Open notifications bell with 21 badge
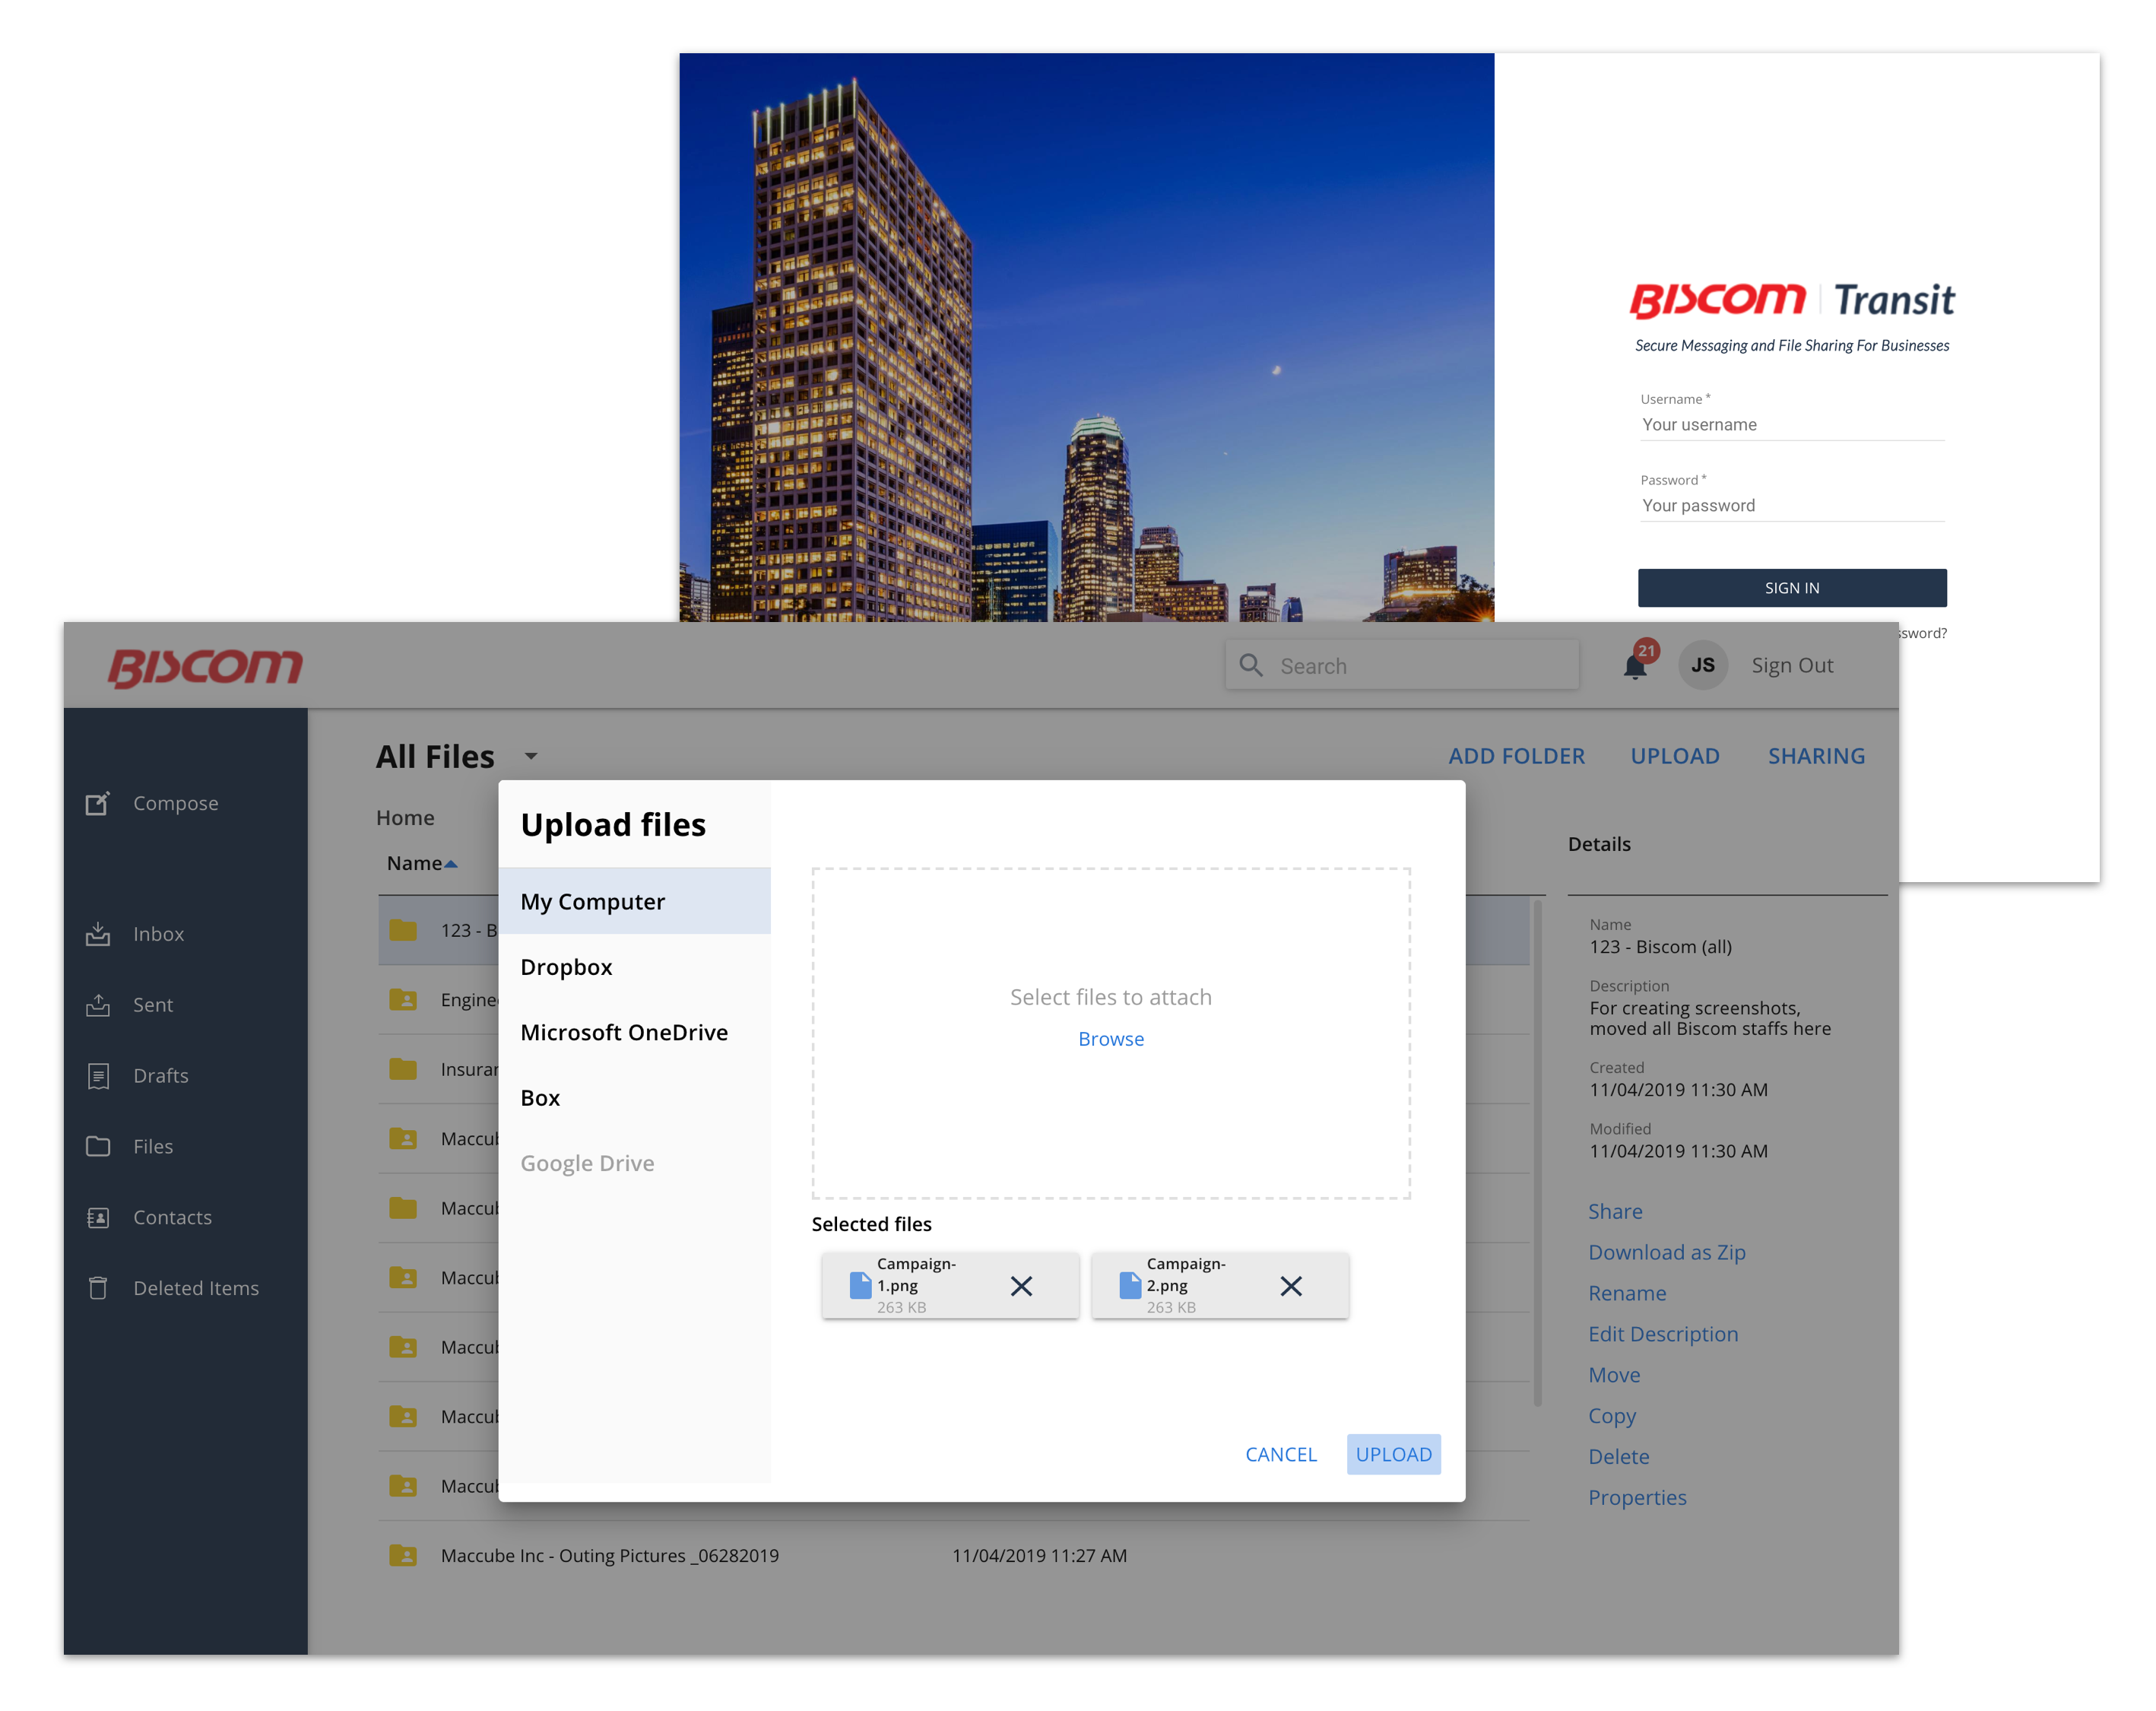Image resolution: width=2156 pixels, height=1711 pixels. [1635, 666]
